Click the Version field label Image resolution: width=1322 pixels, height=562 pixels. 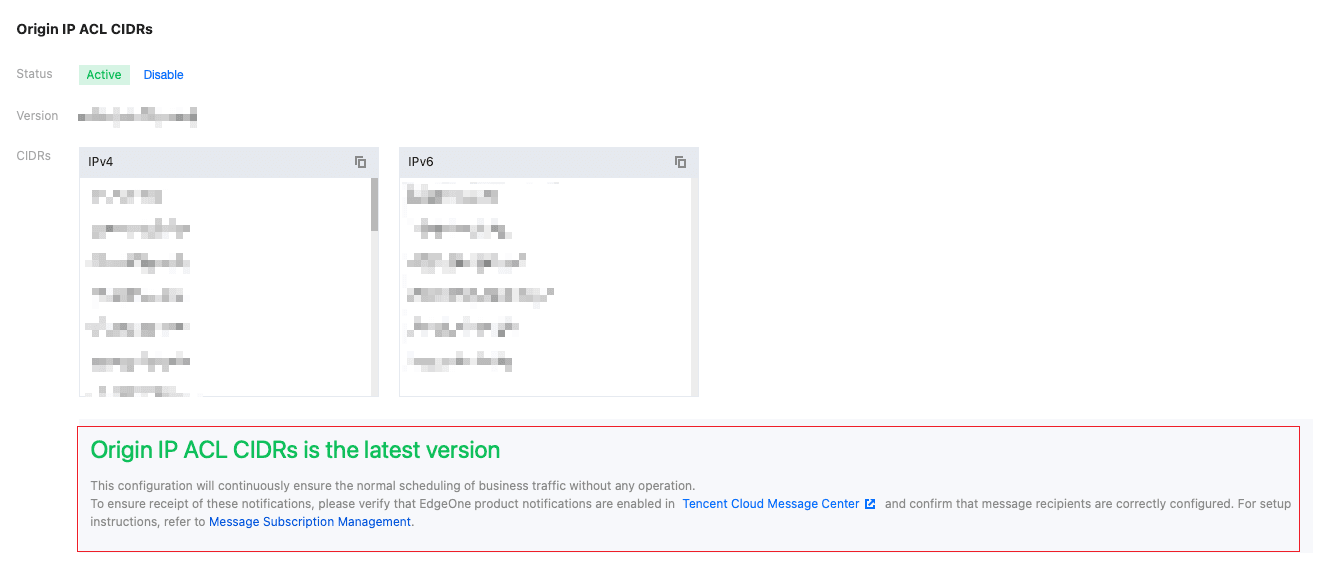[37, 116]
